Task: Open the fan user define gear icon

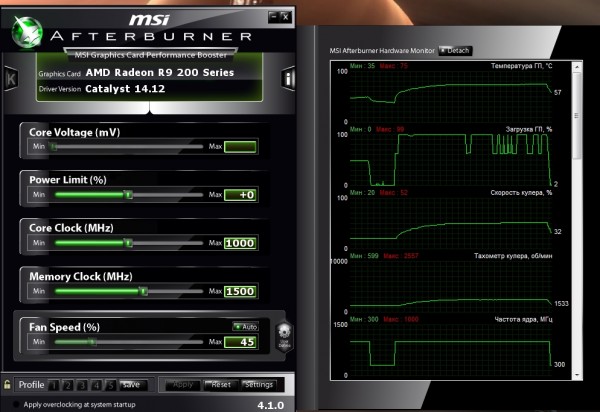Action: (284, 336)
